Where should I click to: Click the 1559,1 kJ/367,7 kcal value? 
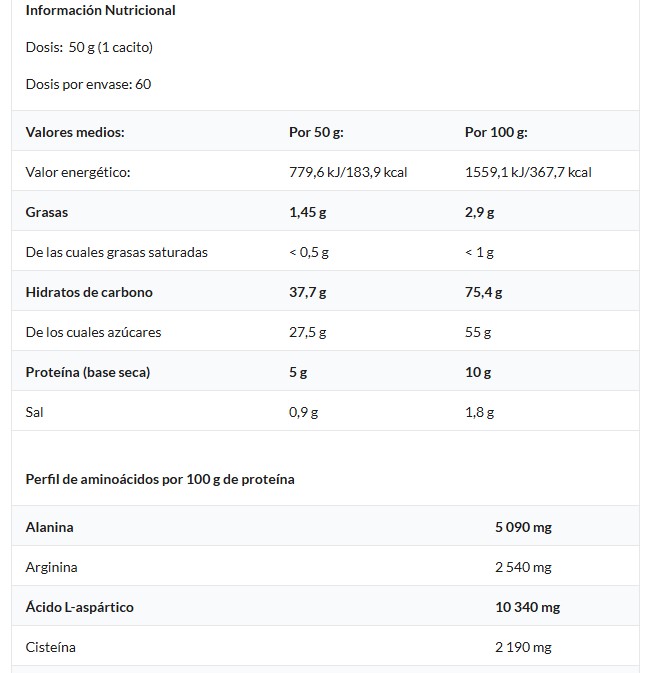point(528,172)
